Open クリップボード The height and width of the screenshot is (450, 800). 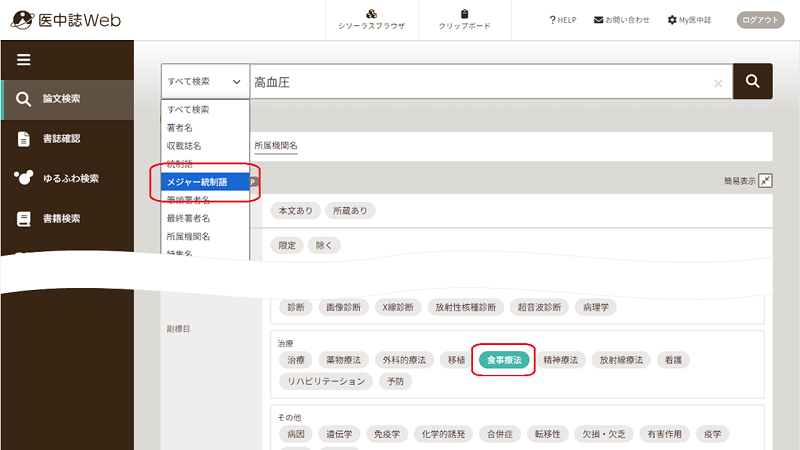click(x=464, y=19)
